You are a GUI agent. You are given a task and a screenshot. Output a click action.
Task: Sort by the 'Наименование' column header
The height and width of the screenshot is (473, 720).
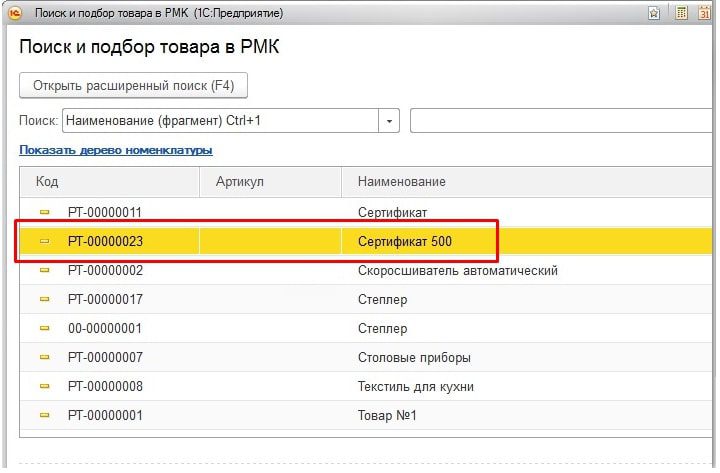coord(401,181)
